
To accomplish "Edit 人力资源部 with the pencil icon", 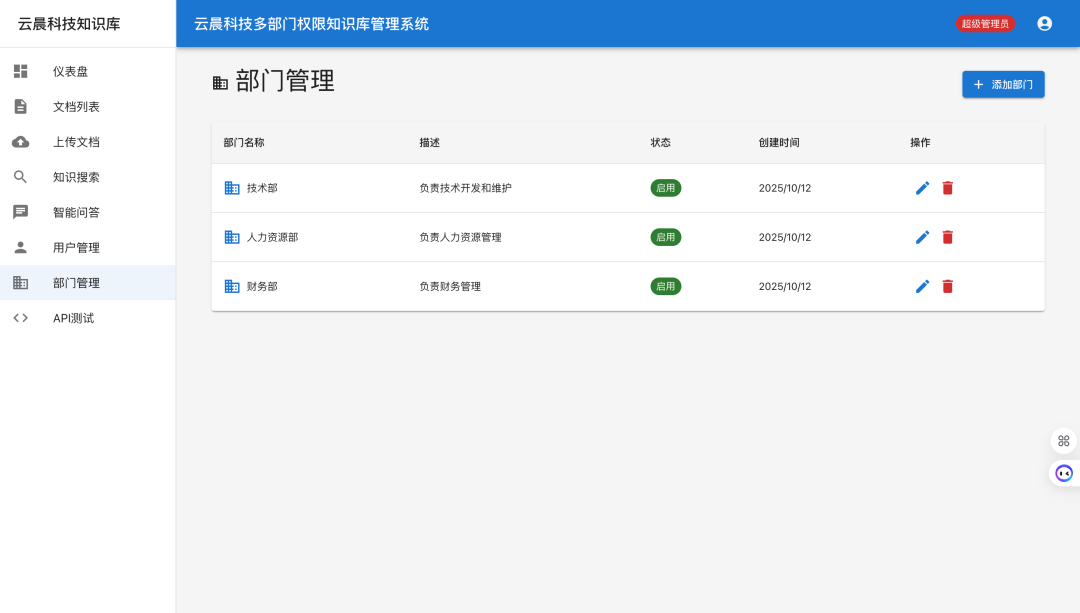I will point(922,237).
